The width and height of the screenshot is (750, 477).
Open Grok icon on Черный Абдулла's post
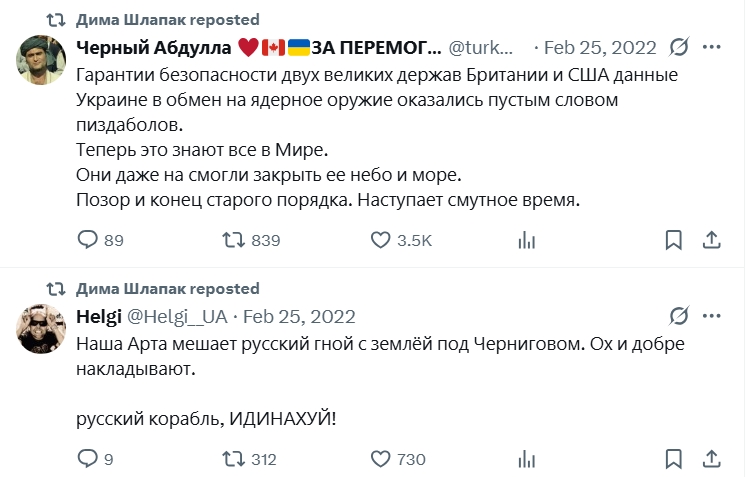(x=679, y=47)
